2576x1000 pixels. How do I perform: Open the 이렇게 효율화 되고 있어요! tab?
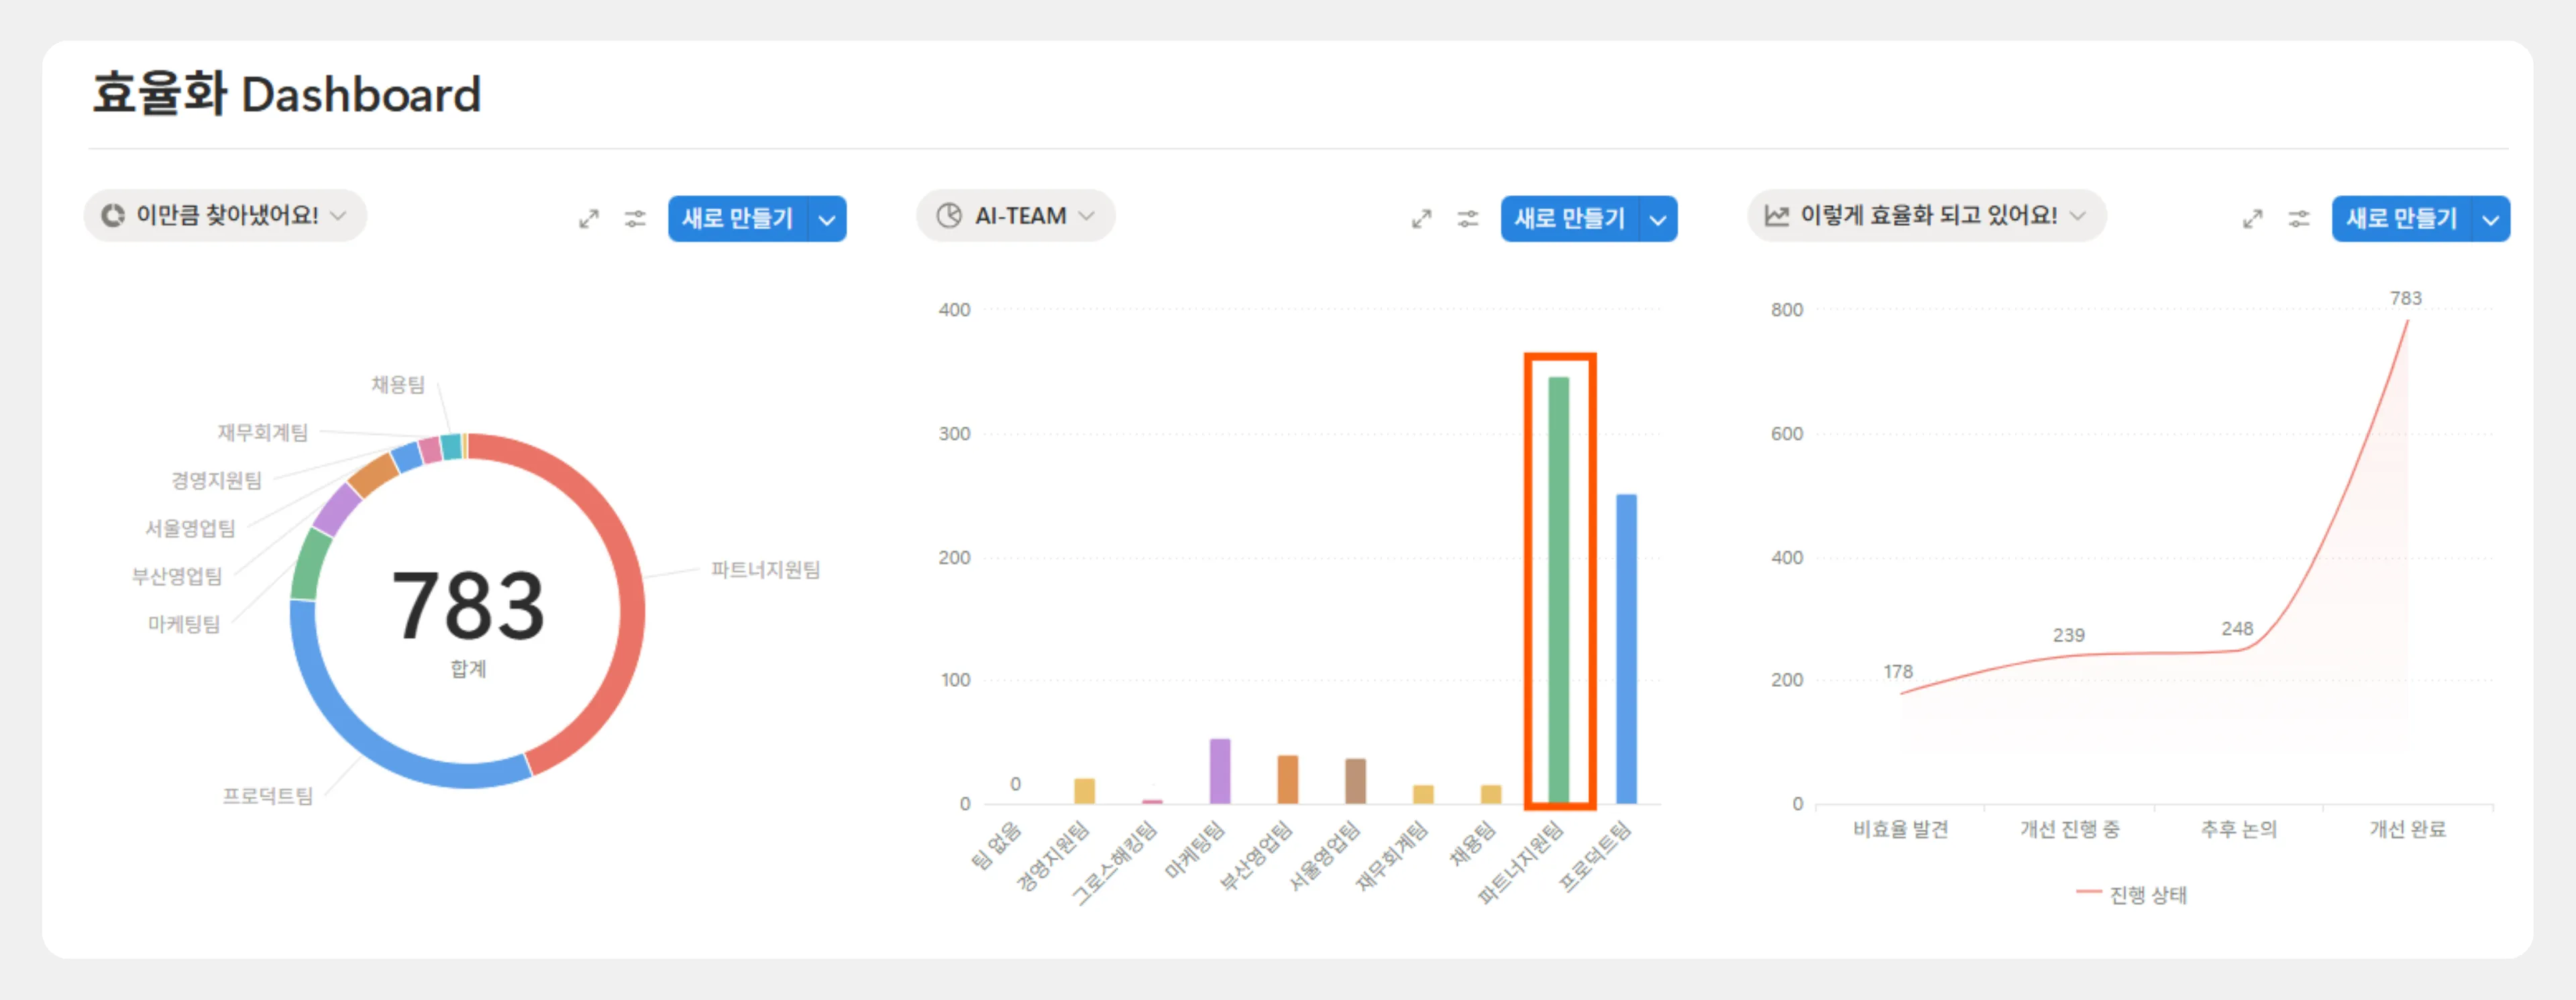pos(1928,215)
